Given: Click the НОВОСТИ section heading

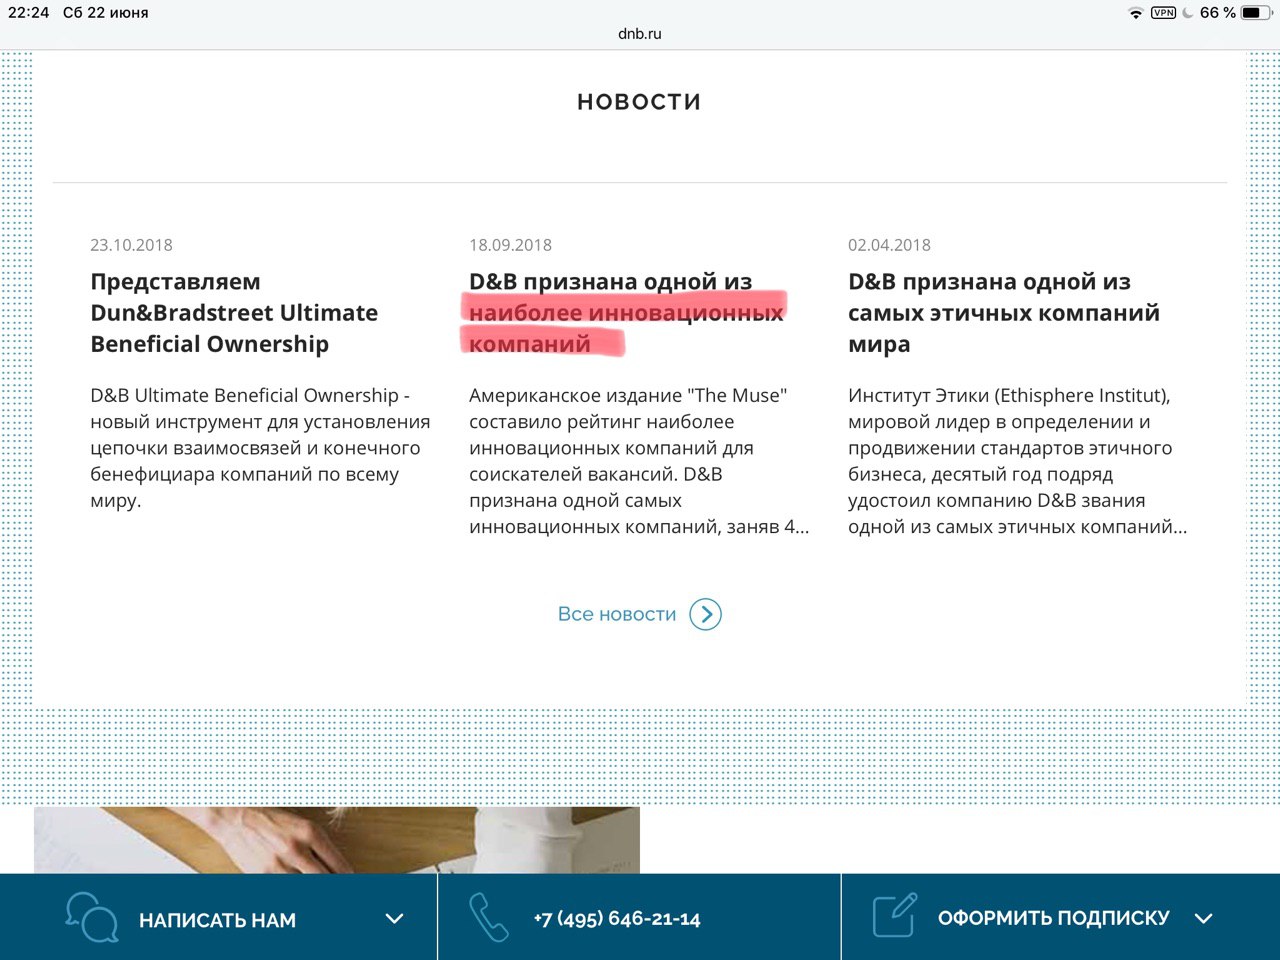Looking at the screenshot, I should pos(639,102).
